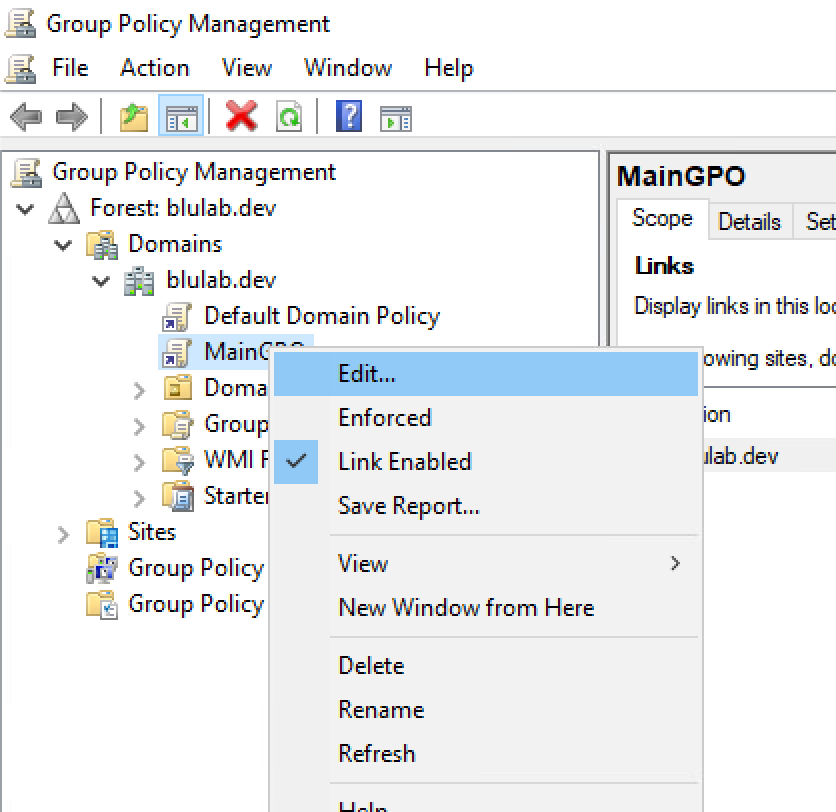Open the Action menu in menu bar
The image size is (836, 812).
[155, 68]
